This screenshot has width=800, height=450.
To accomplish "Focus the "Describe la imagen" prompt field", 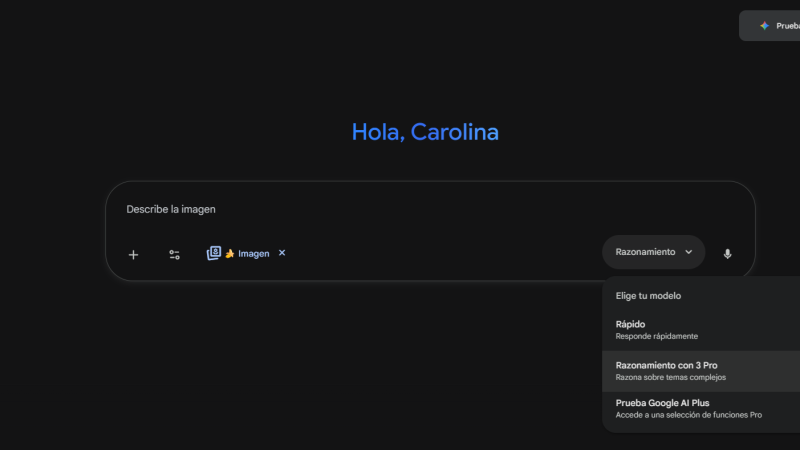I will pos(400,209).
